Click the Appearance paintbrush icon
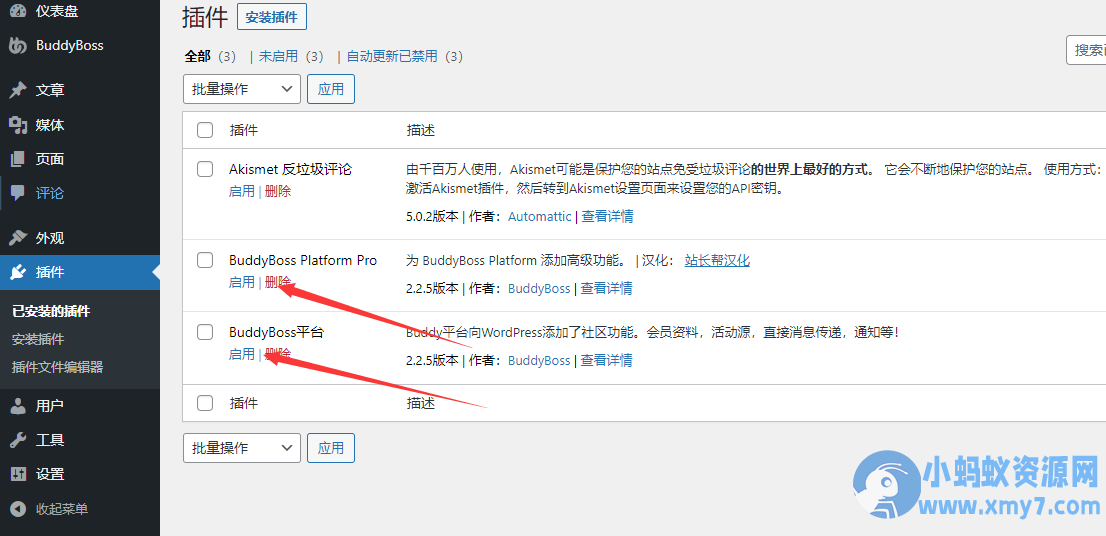 point(18,238)
